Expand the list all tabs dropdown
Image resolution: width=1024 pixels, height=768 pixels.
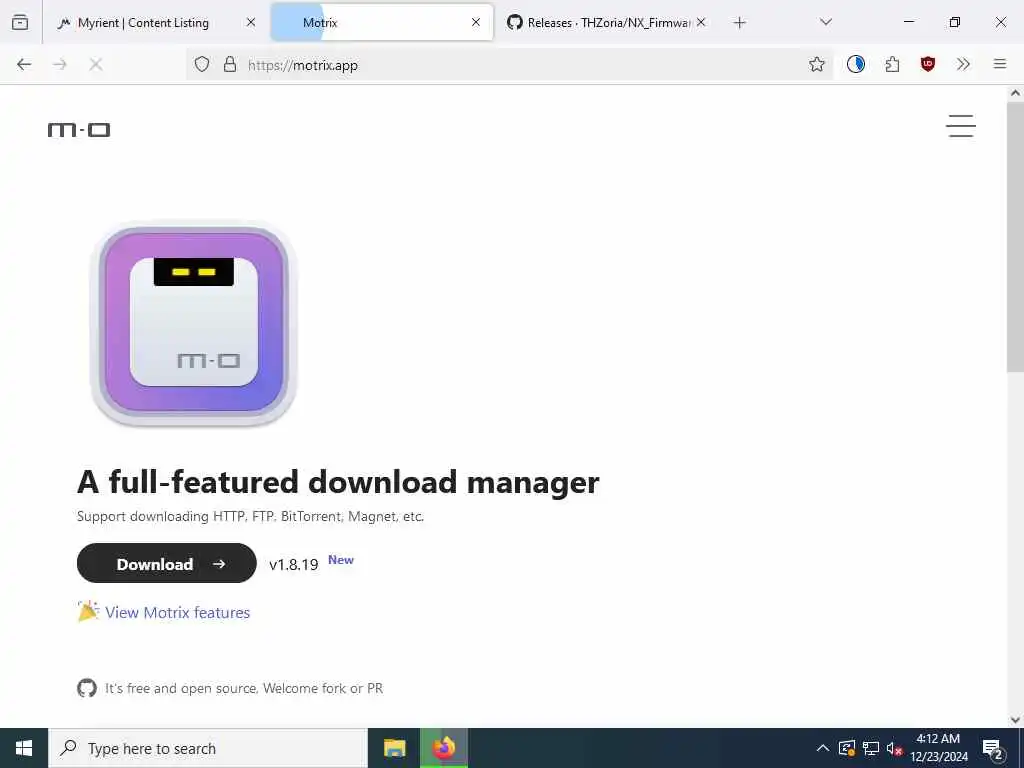tap(826, 22)
